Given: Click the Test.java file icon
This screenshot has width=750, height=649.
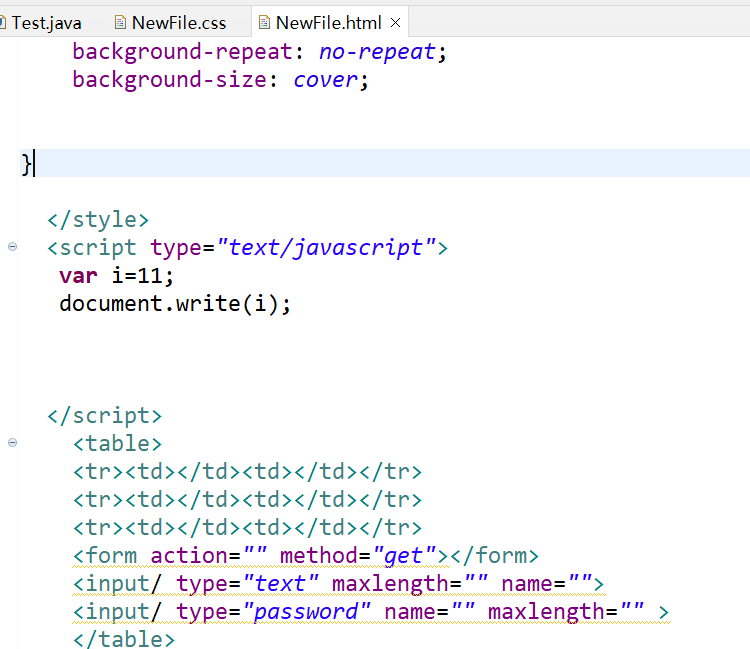Looking at the screenshot, I should [x=2, y=22].
